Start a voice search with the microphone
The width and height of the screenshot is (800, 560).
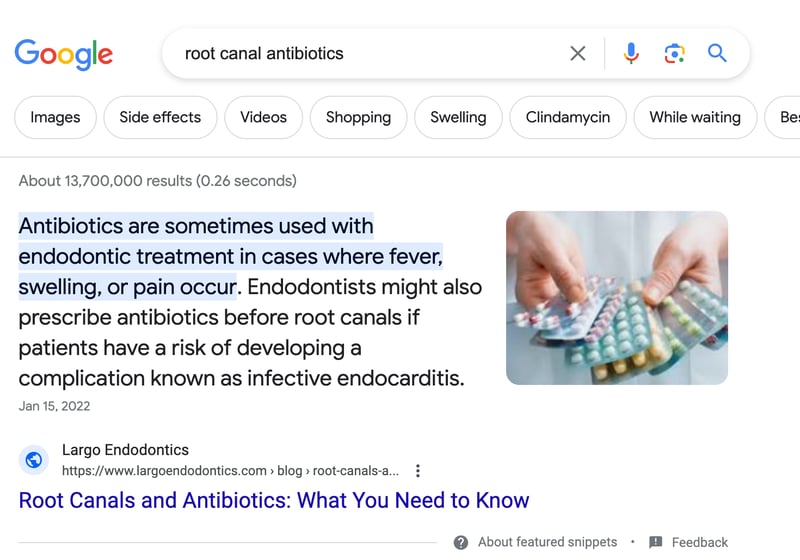click(631, 53)
